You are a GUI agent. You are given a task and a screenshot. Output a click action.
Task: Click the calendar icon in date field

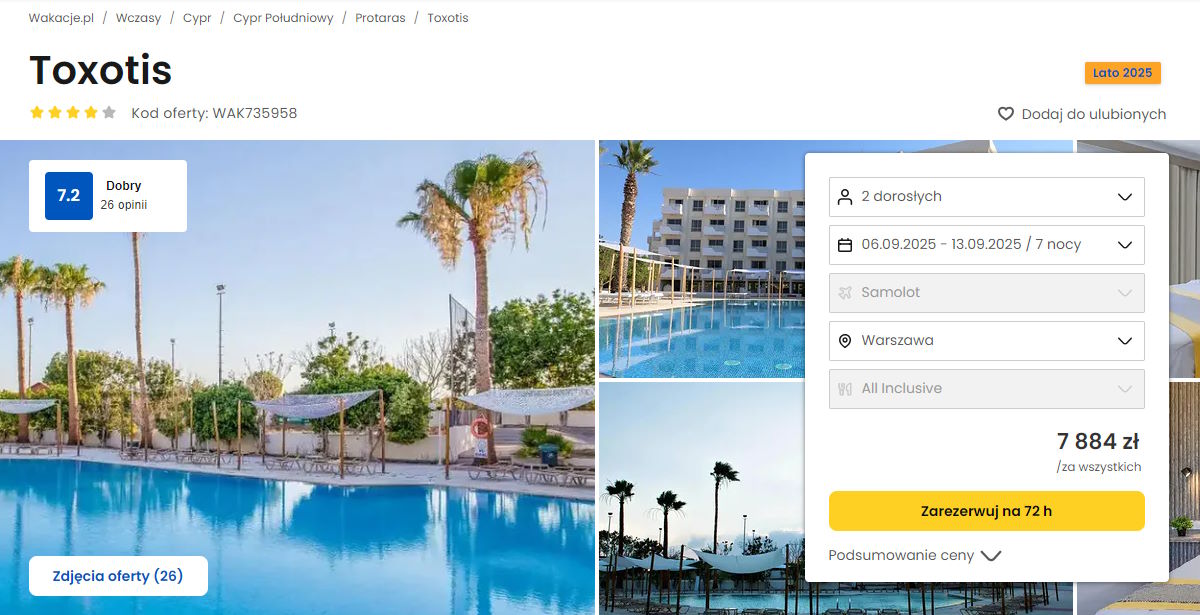(x=845, y=245)
